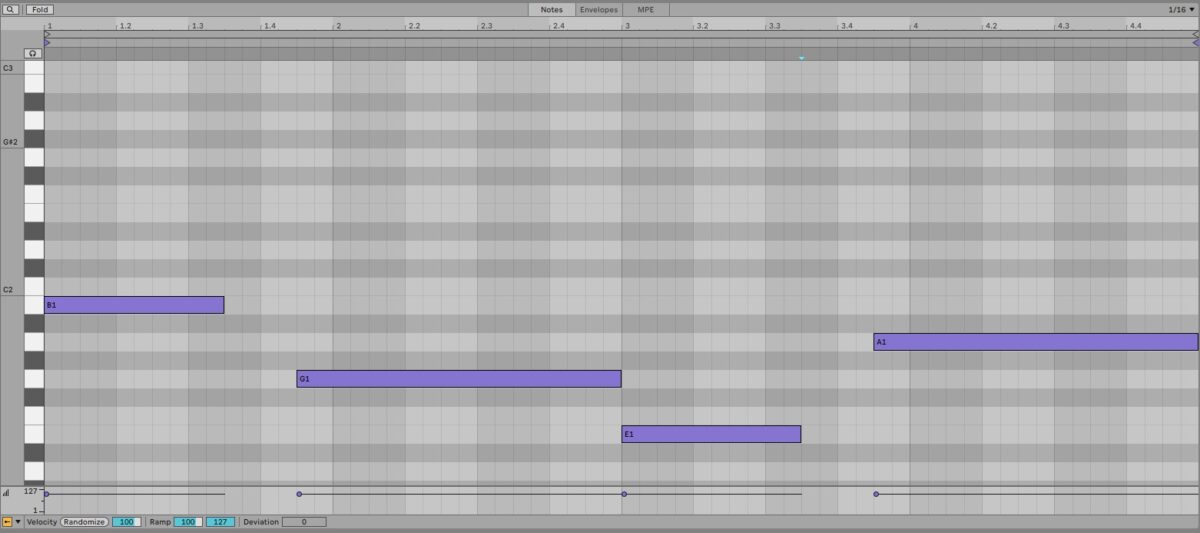Click the Deviation value field

pyautogui.click(x=303, y=522)
